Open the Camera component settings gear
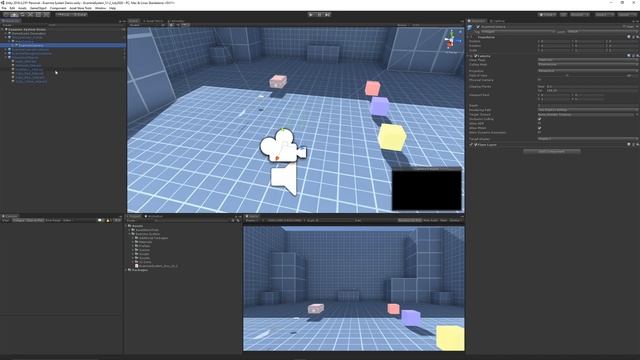The height and width of the screenshot is (360, 640). coord(637,56)
